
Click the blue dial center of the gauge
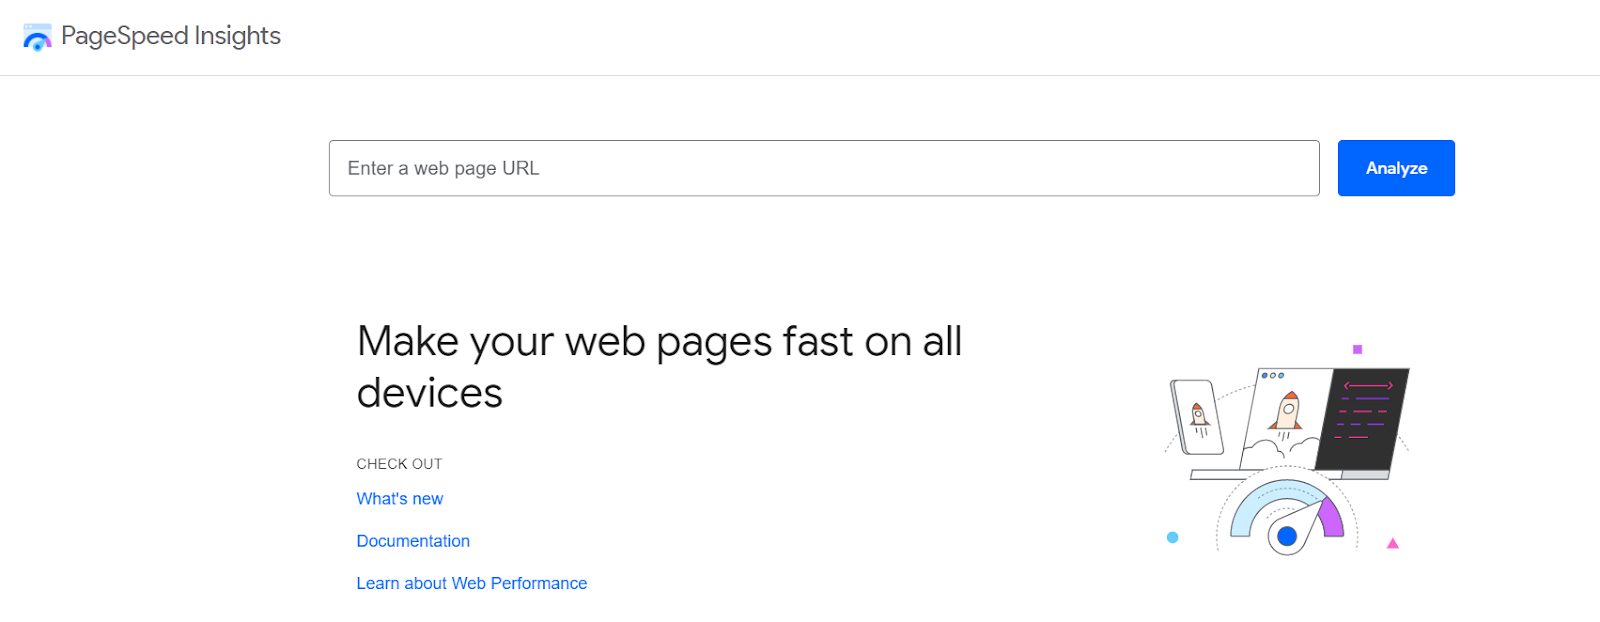[1287, 536]
